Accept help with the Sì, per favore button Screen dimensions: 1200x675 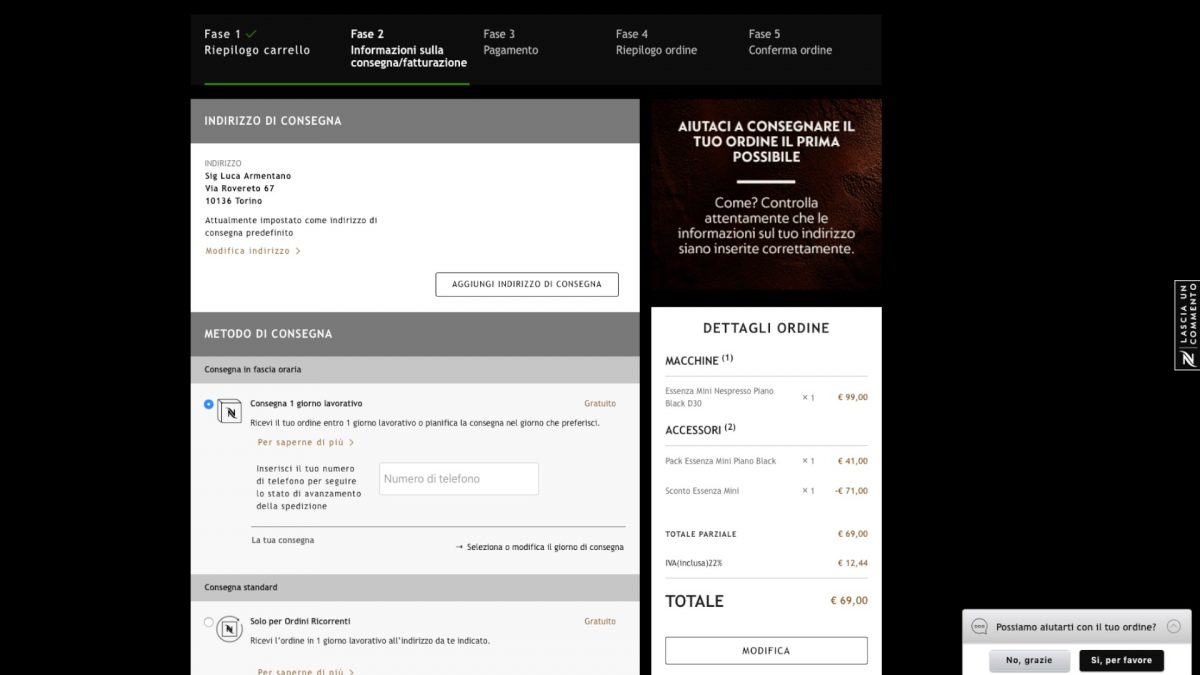pos(1121,661)
